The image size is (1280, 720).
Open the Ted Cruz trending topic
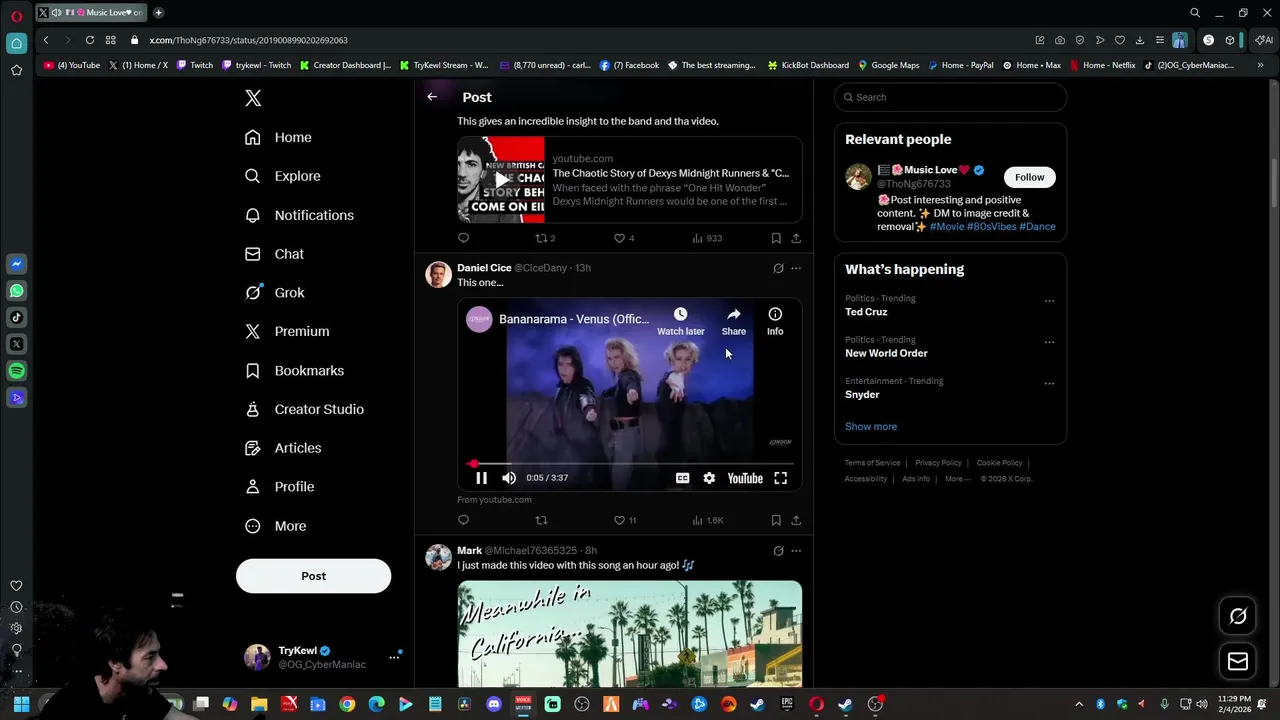tap(866, 312)
